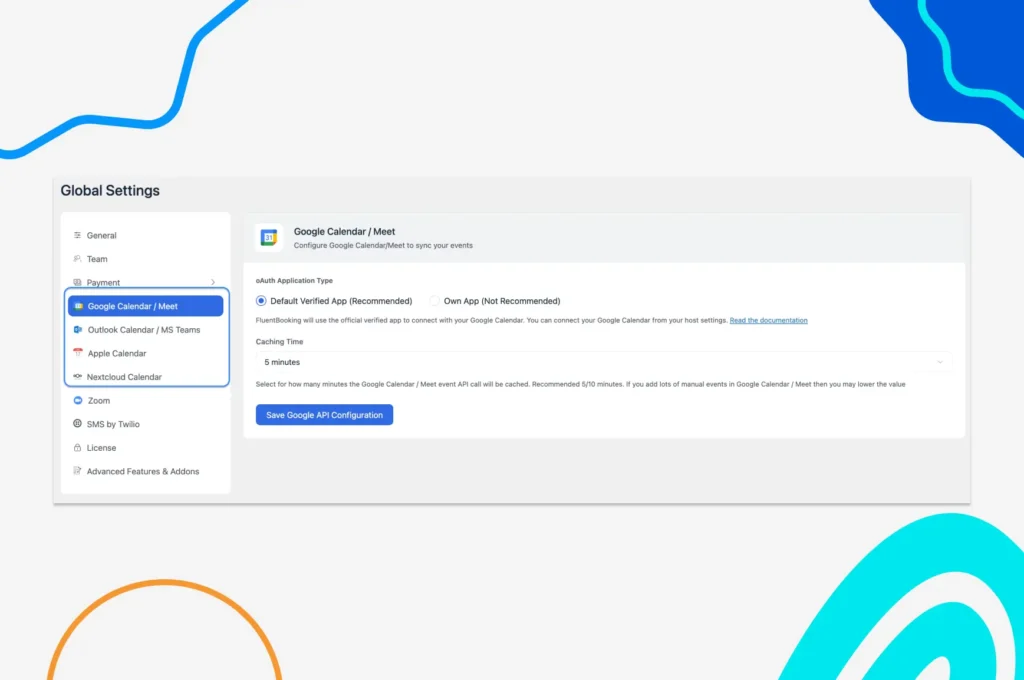Select Default Verified App option
This screenshot has width=1024, height=680.
260,300
